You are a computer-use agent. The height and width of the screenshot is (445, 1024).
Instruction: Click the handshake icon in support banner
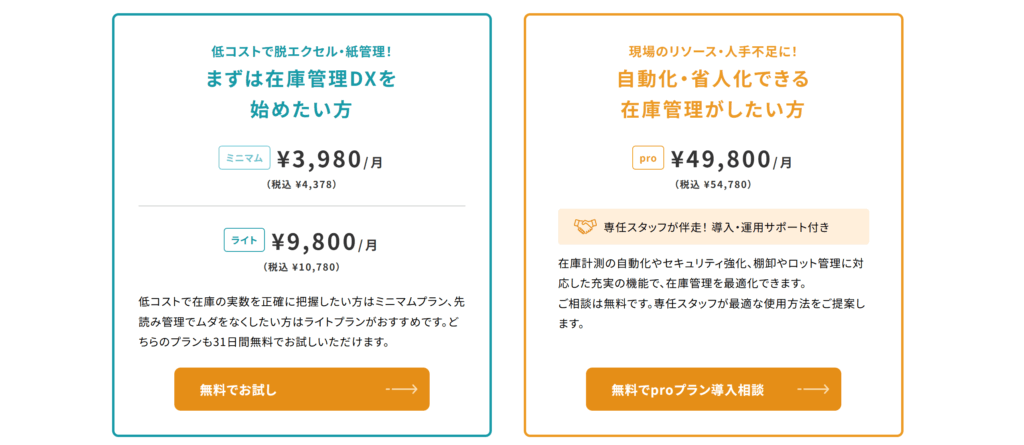coord(585,227)
